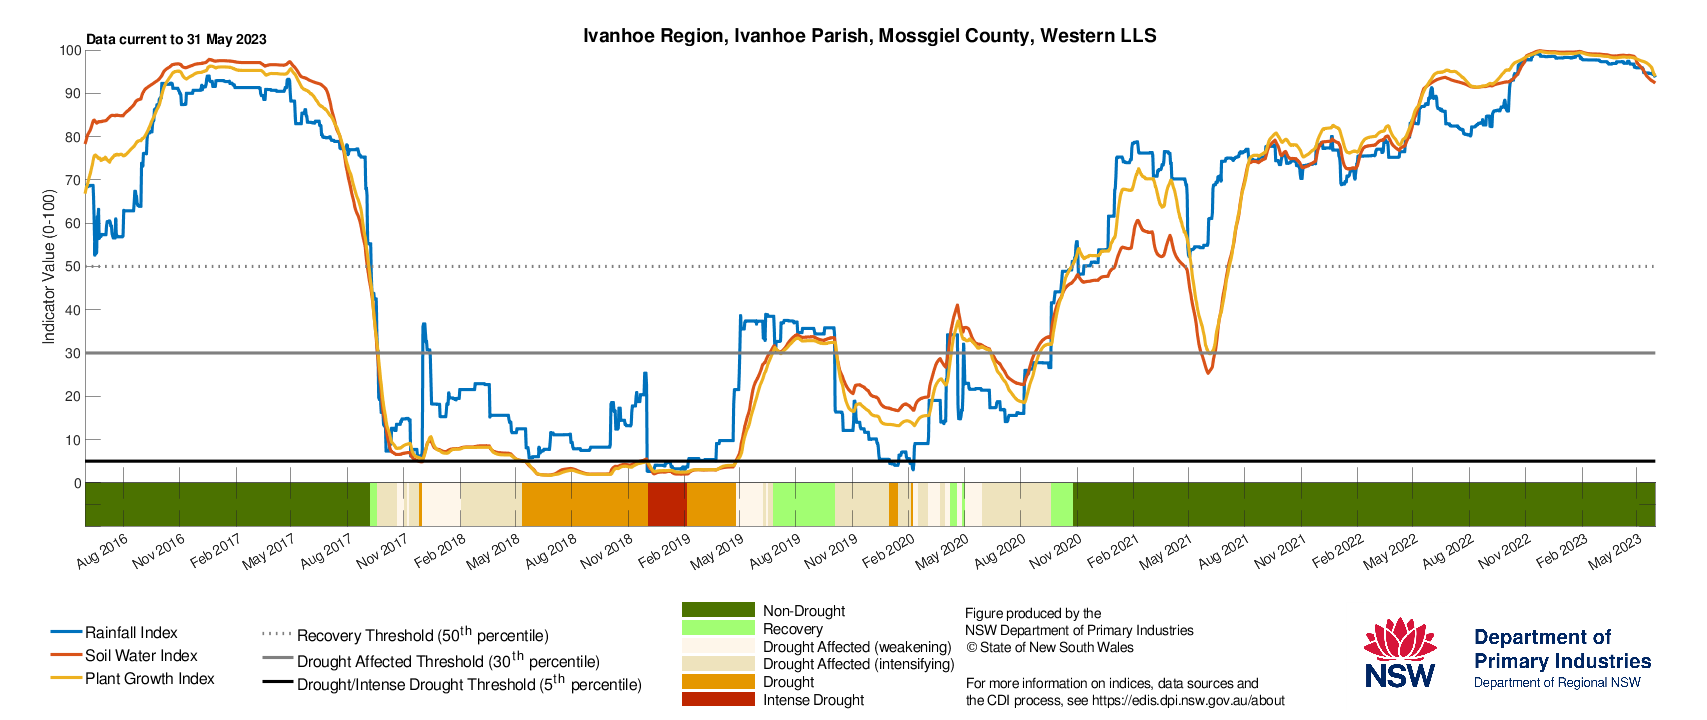1707x720 pixels.
Task: Click the chart title Ivanhoe Region, Ivanhoe Parish
Action: tap(870, 36)
